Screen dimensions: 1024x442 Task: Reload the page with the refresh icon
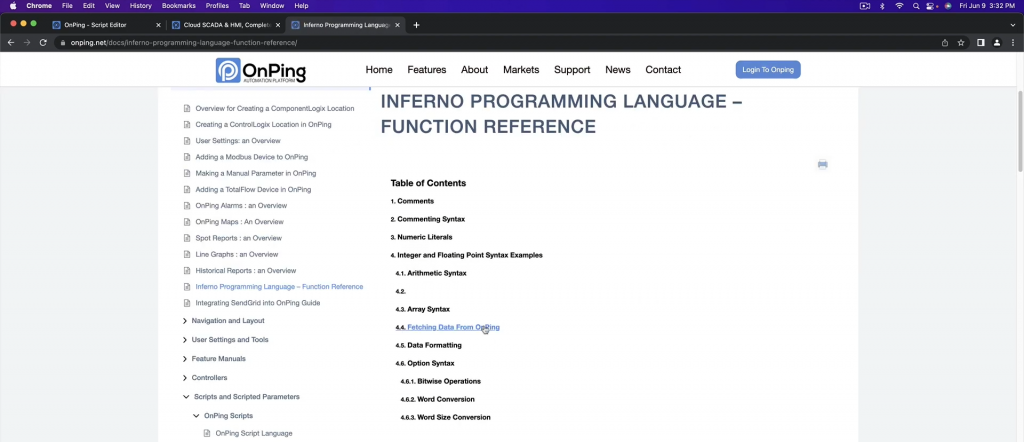[x=43, y=42]
